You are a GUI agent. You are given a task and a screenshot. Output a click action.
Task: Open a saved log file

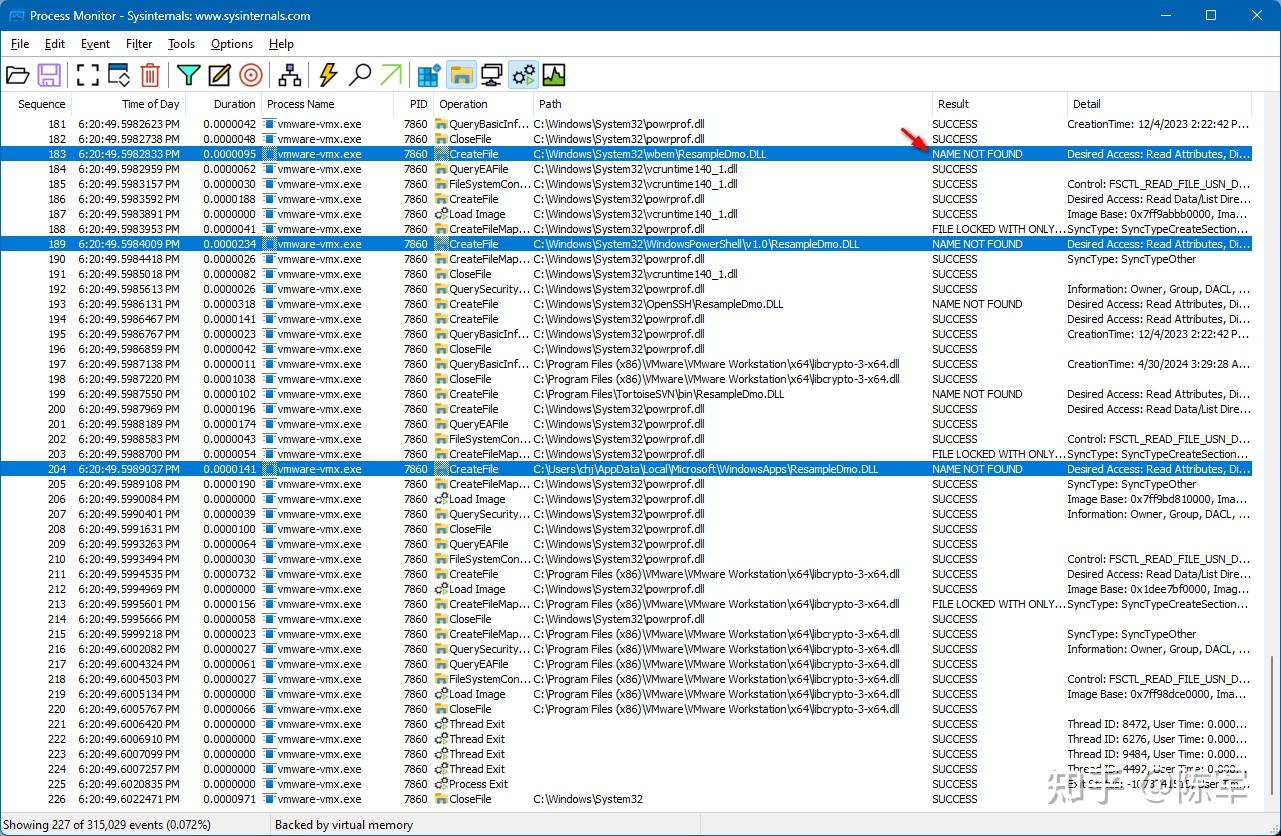pyautogui.click(x=18, y=74)
